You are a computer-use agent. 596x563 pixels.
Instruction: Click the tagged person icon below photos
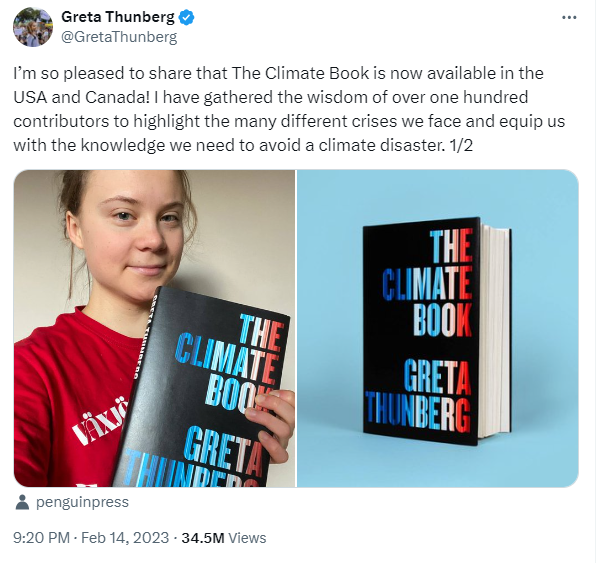(x=22, y=503)
